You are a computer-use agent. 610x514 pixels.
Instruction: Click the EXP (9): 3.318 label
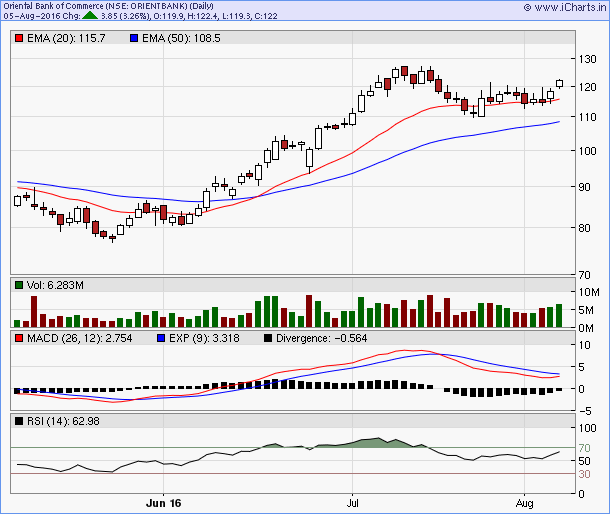(x=204, y=338)
